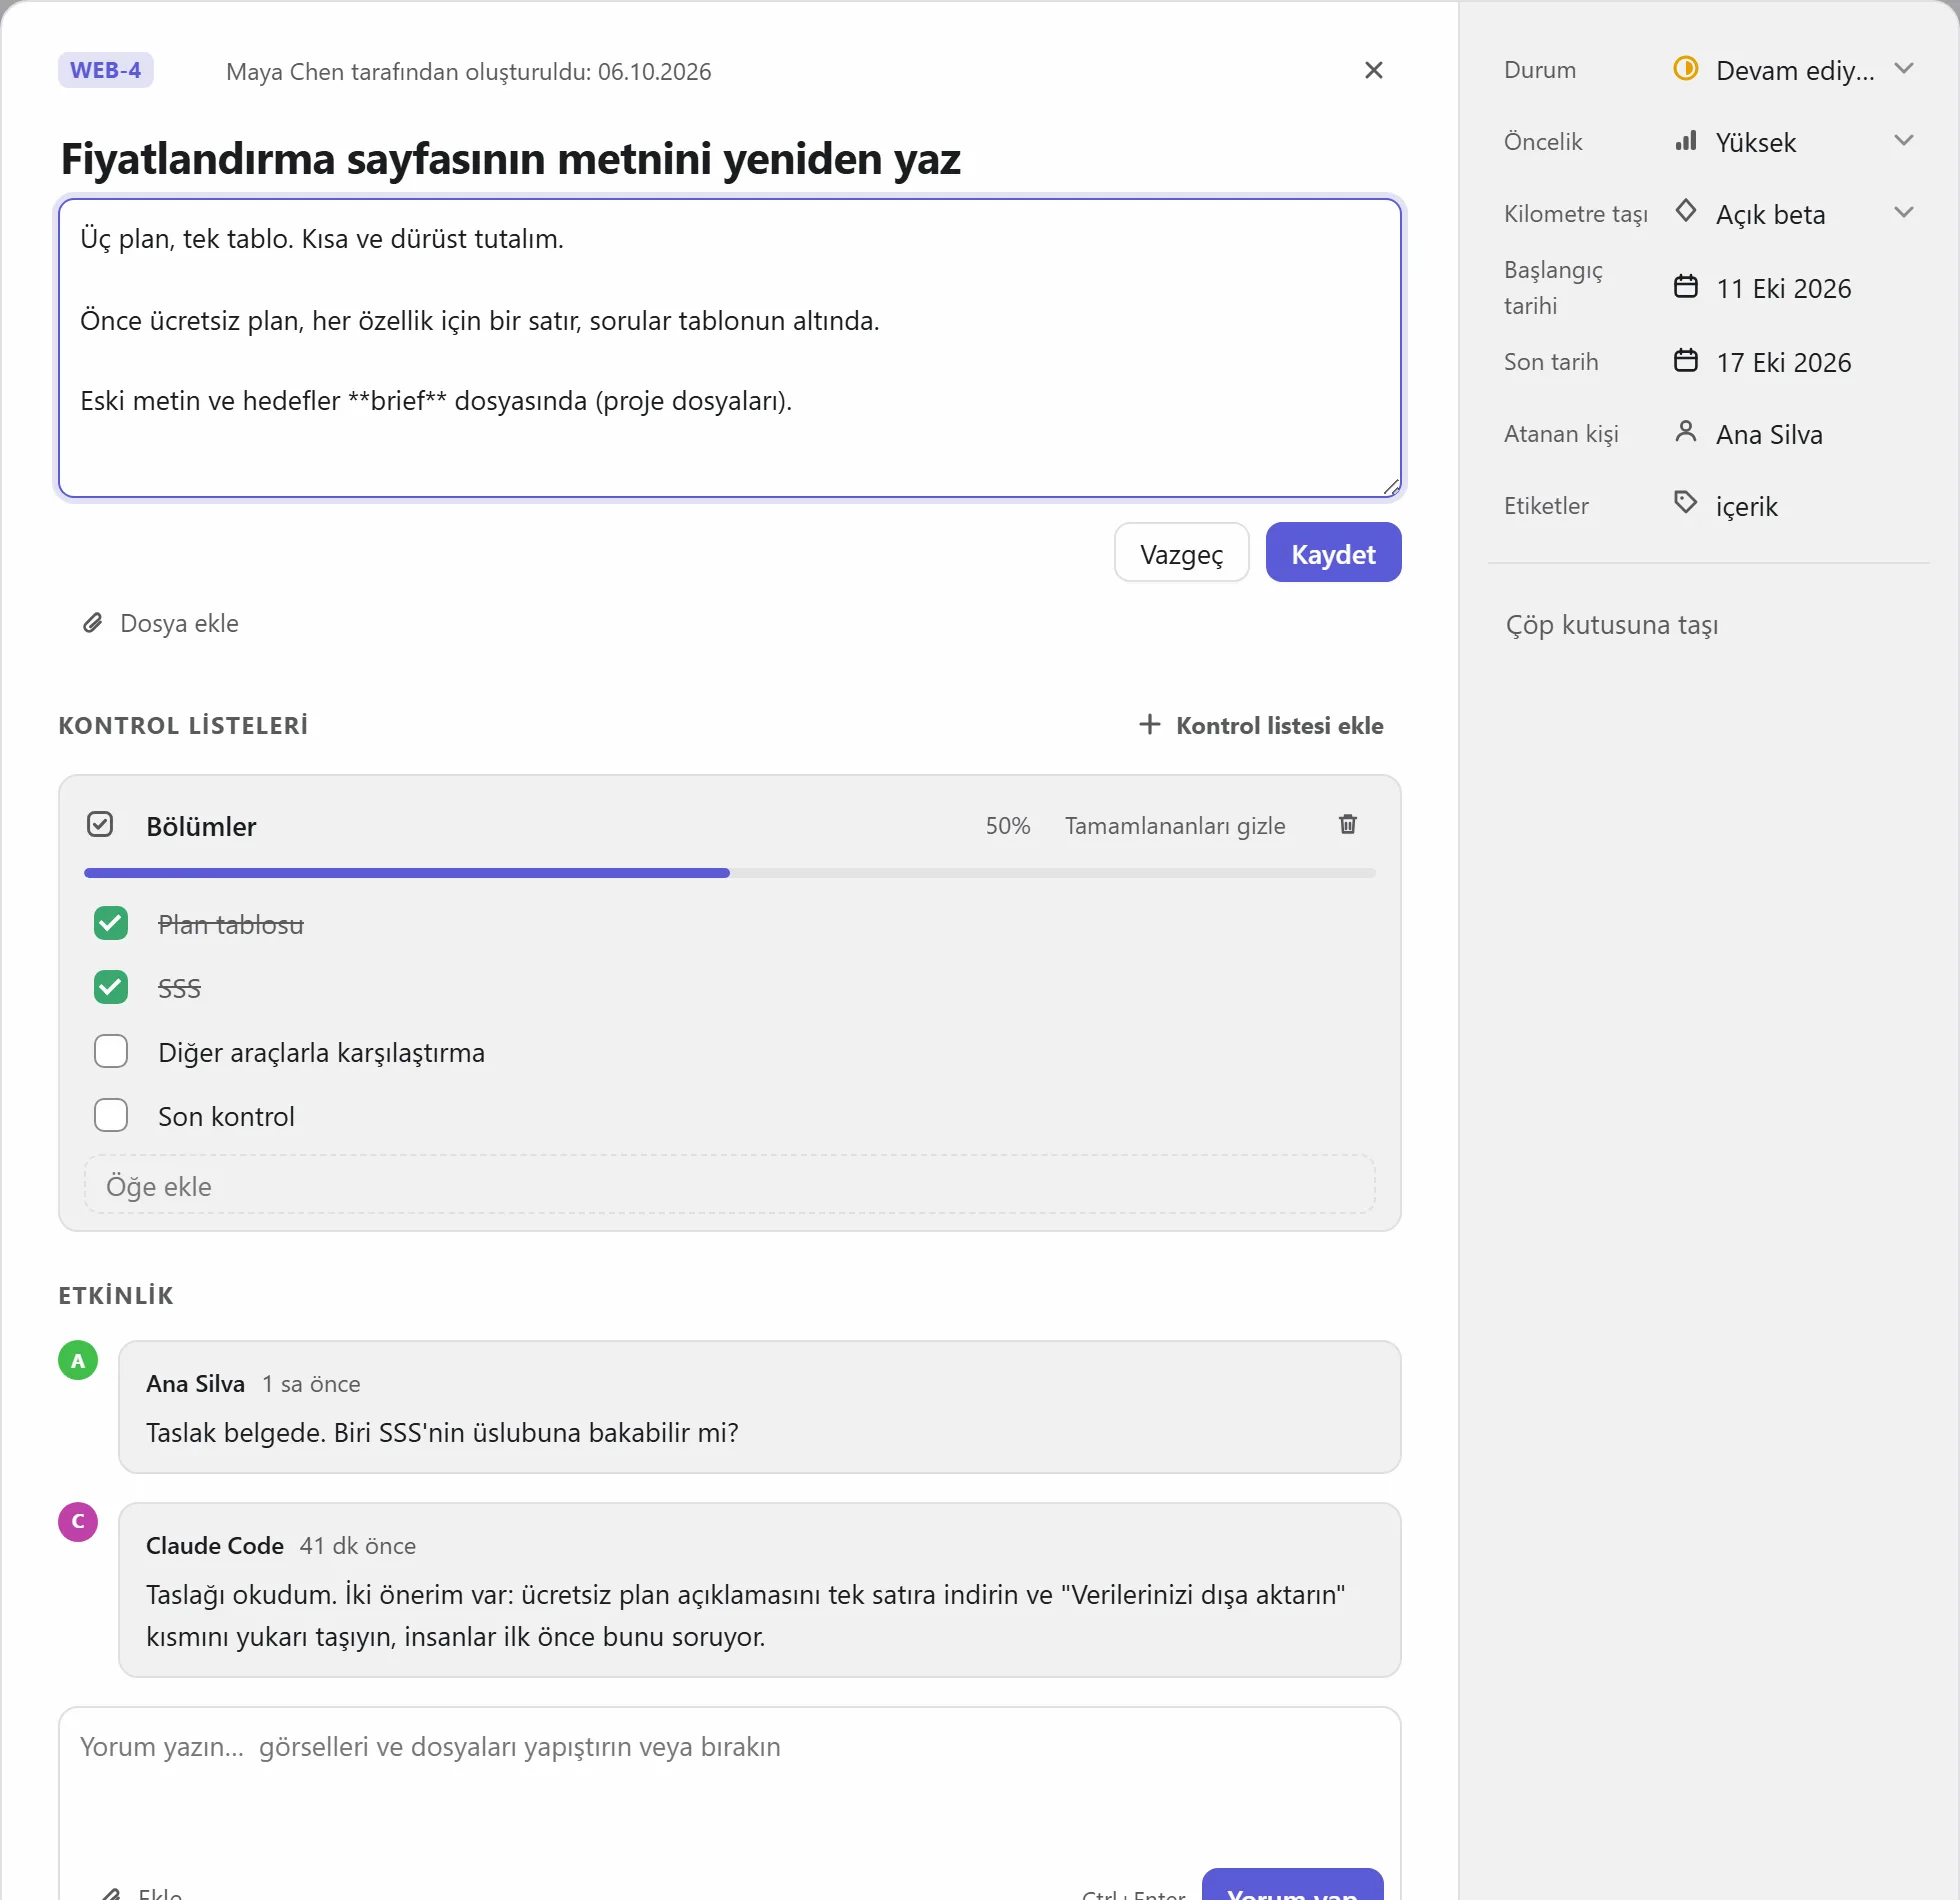
Task: Click the milestone diamond icon beside Açık beta
Action: coord(1685,211)
